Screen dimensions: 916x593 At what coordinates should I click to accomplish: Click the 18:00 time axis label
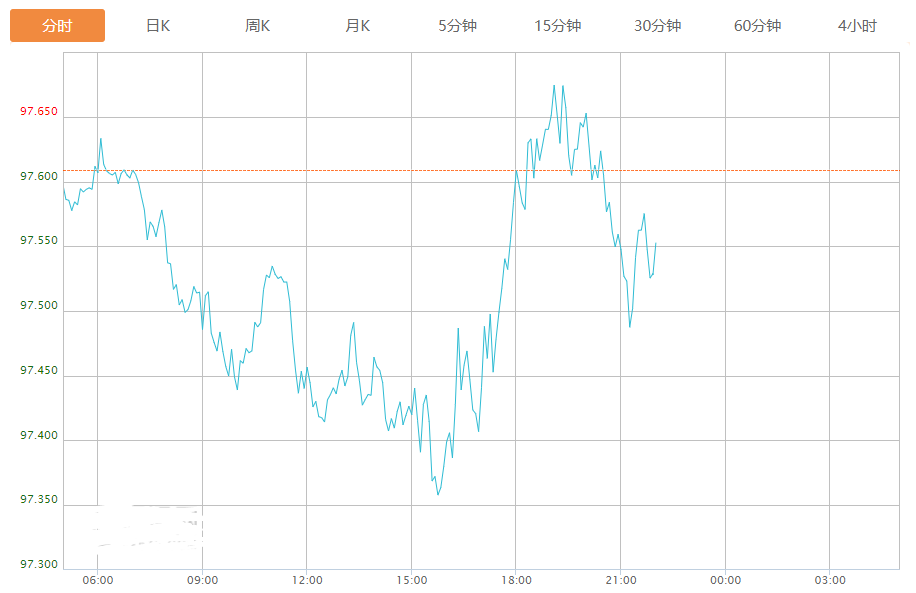coord(516,580)
